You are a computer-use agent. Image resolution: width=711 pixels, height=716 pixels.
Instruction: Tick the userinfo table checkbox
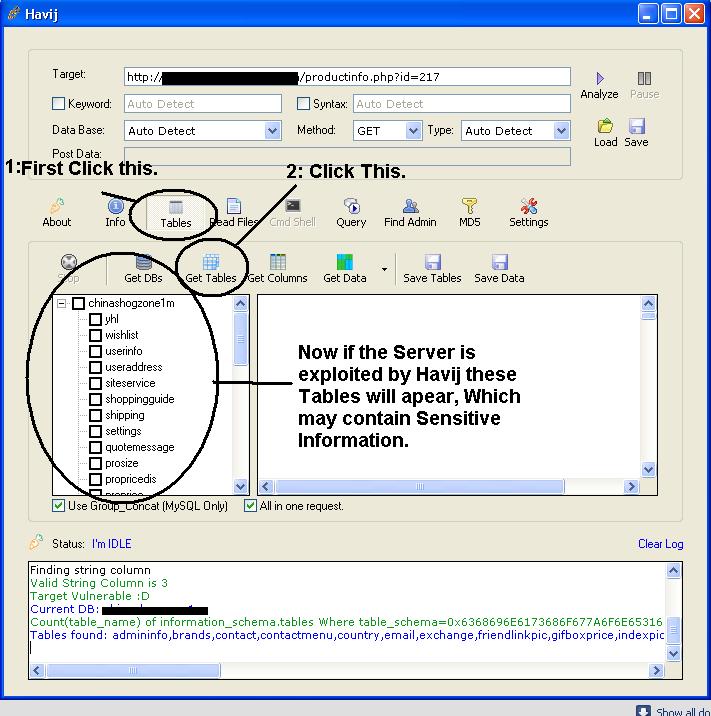tap(95, 351)
